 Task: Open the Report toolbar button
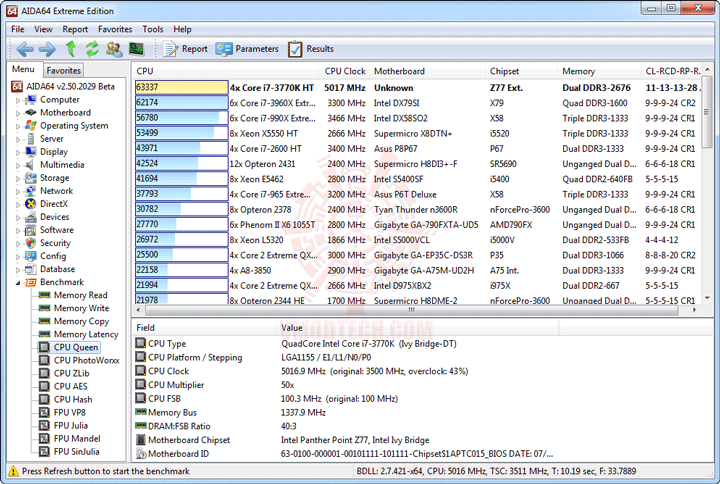186,49
